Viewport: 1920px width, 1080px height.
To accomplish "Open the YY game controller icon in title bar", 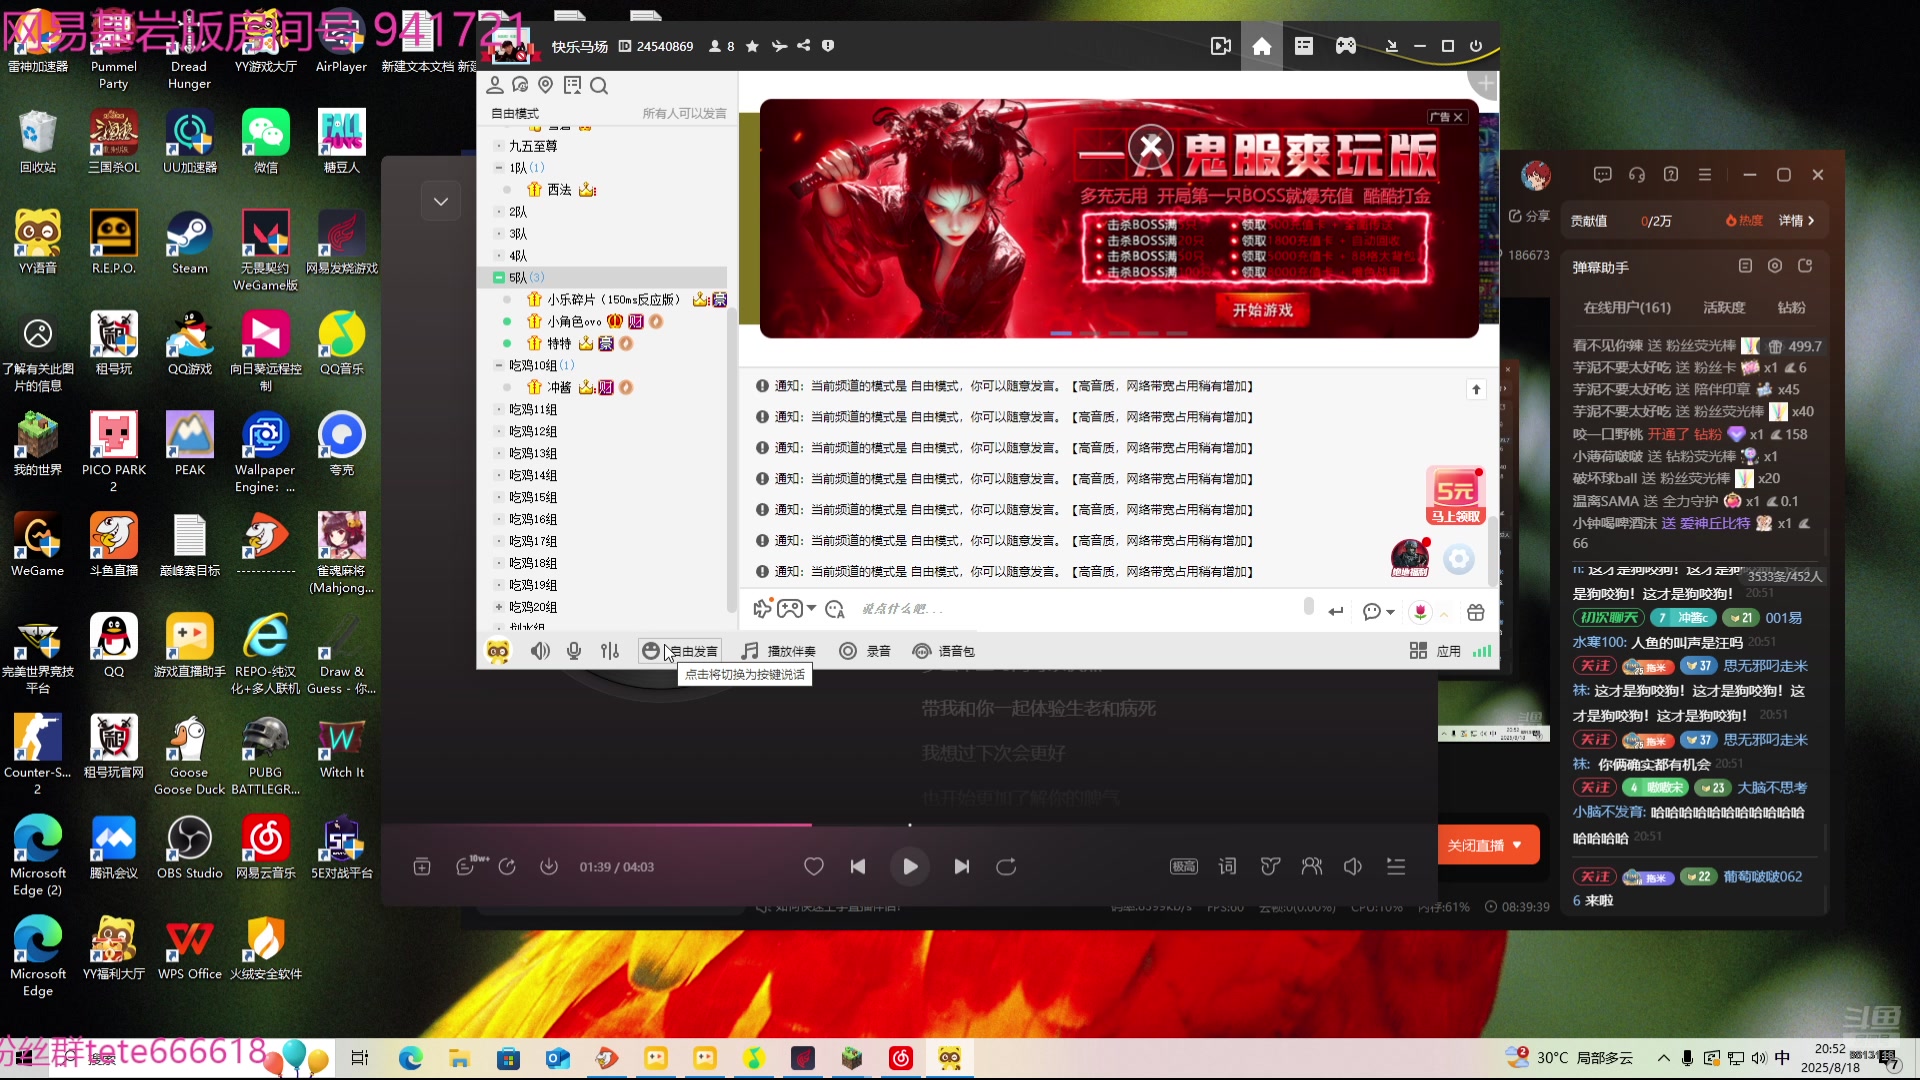I will tap(1346, 46).
